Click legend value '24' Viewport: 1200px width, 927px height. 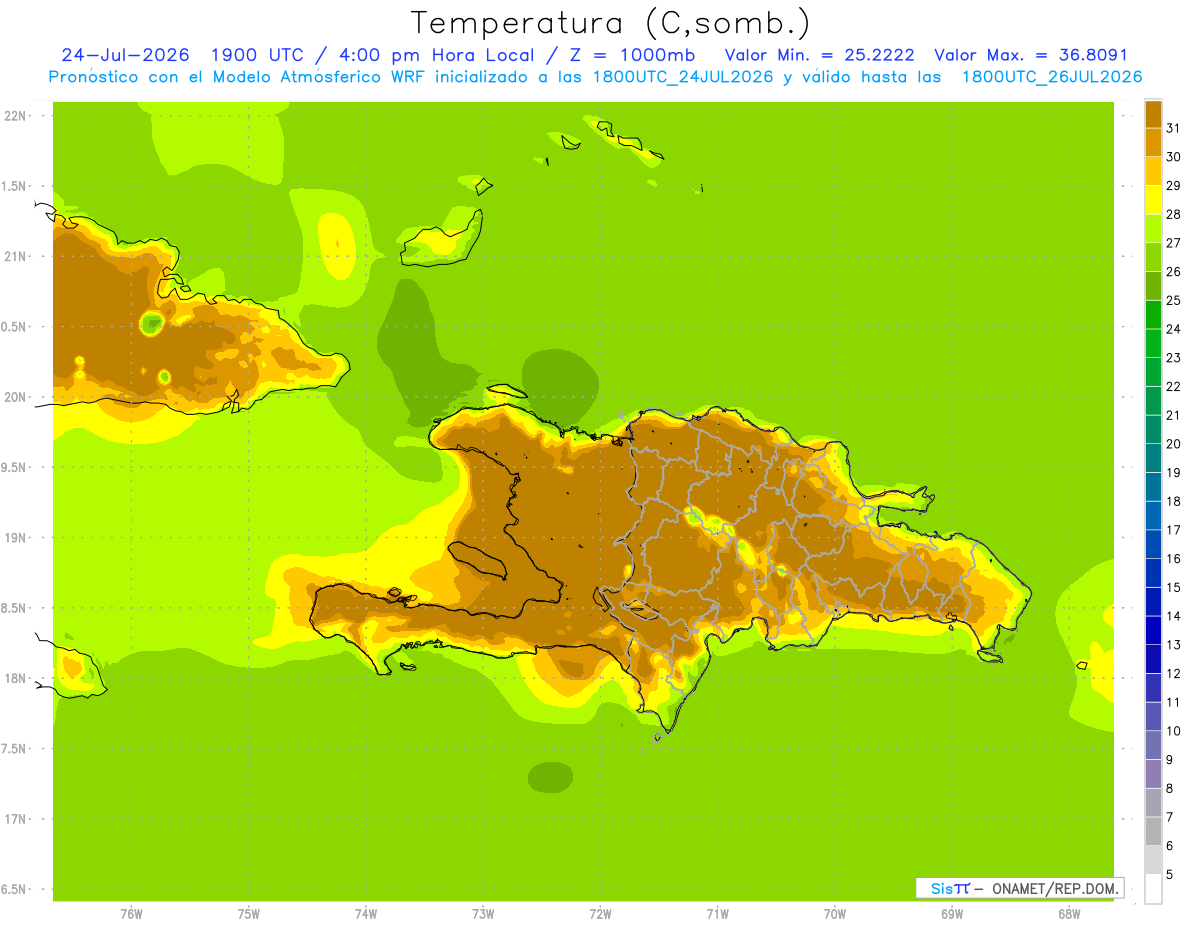pos(1174,329)
